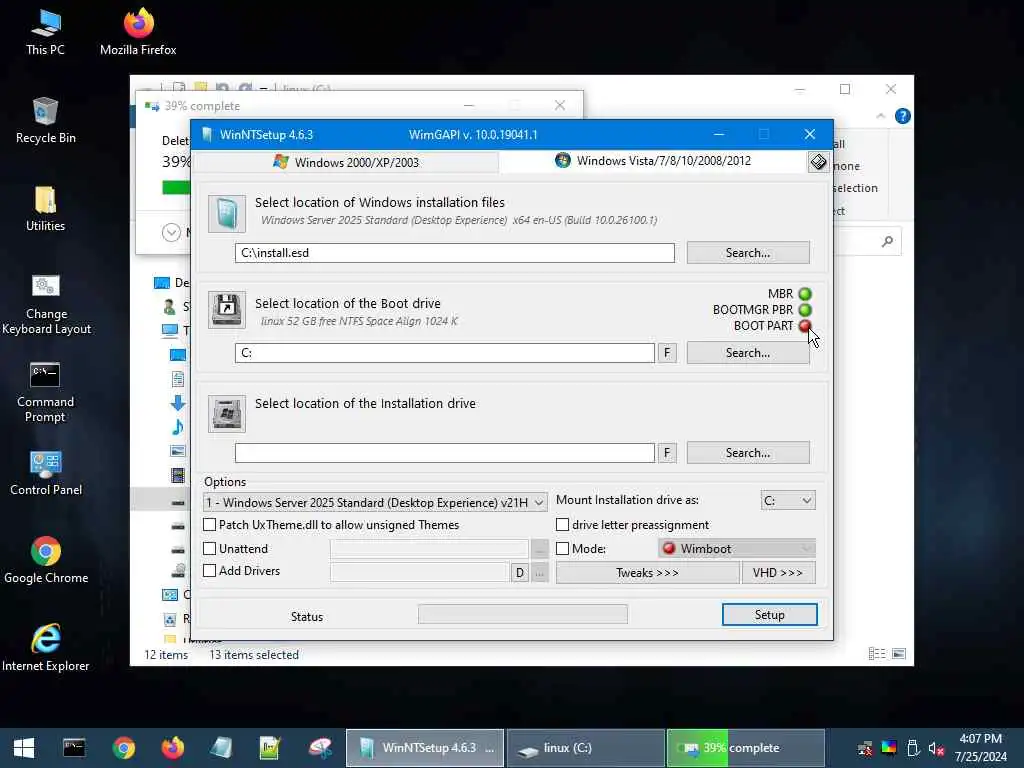
Task: Click the Setup button
Action: tap(769, 615)
